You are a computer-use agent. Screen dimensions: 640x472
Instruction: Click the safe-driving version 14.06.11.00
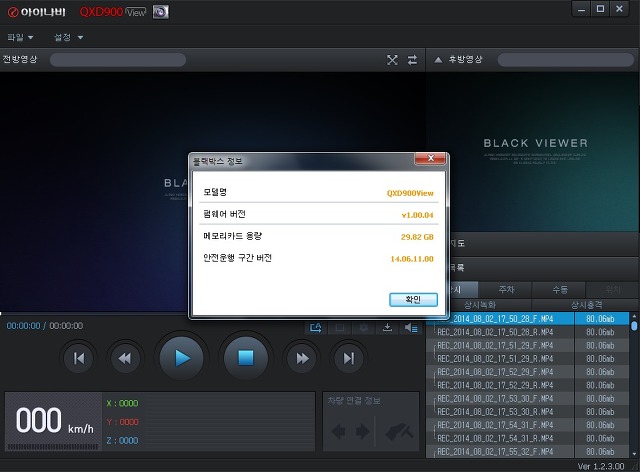(x=412, y=259)
